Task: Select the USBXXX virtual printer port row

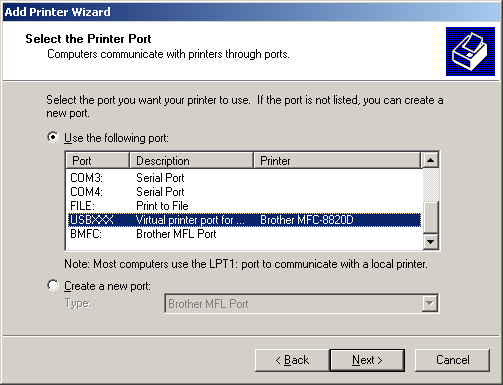Action: tap(244, 220)
